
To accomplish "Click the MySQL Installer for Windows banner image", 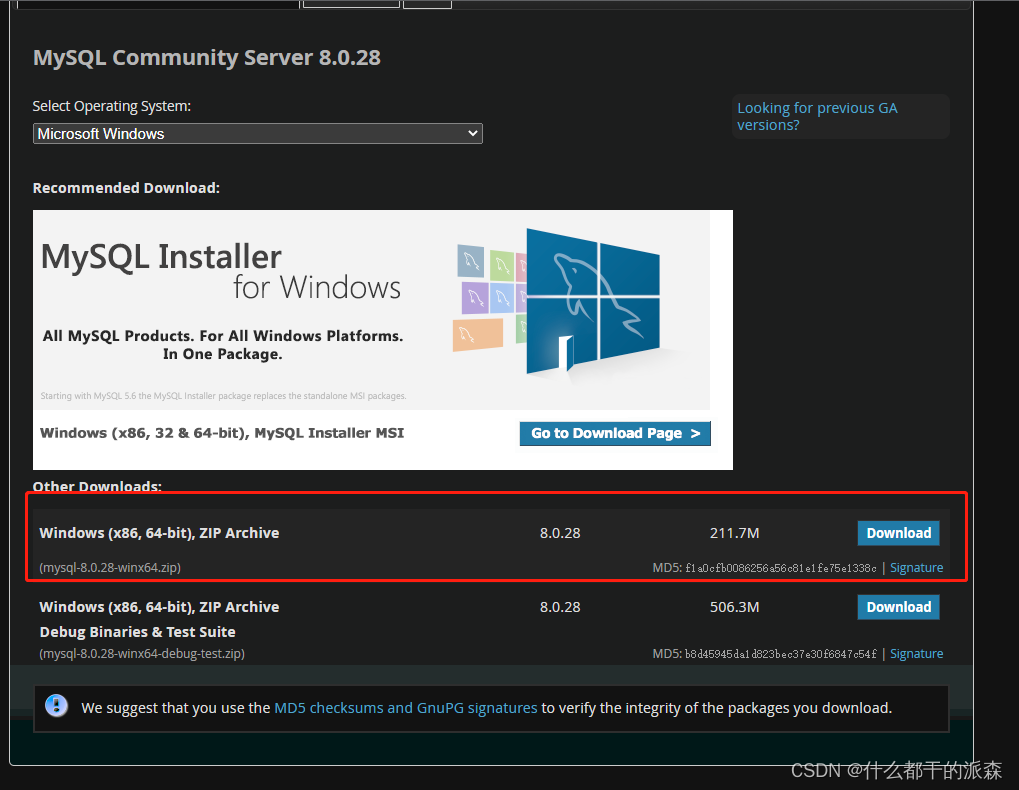I will coord(371,310).
